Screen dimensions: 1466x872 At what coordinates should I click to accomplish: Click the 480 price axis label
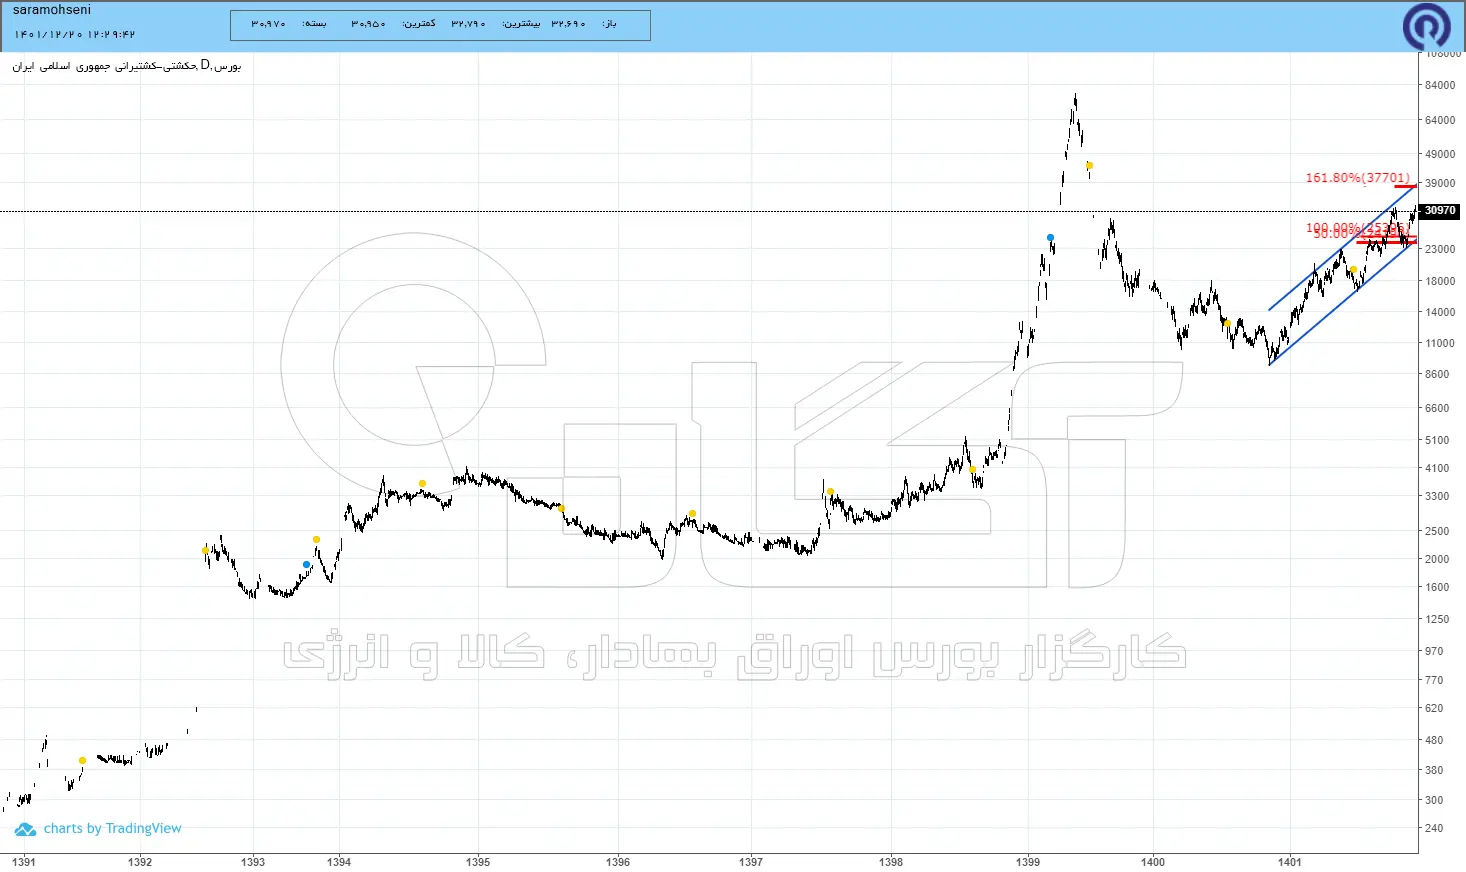click(x=1434, y=740)
